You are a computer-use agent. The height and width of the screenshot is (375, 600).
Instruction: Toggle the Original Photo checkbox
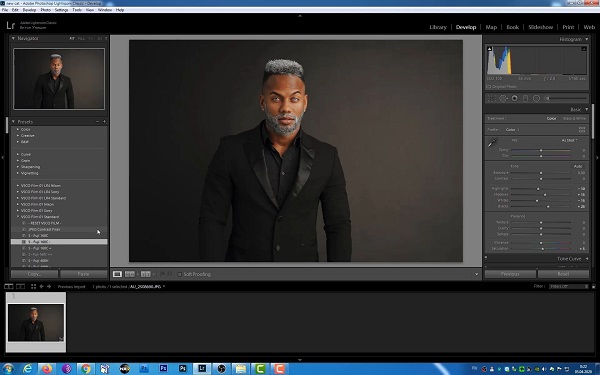point(488,87)
